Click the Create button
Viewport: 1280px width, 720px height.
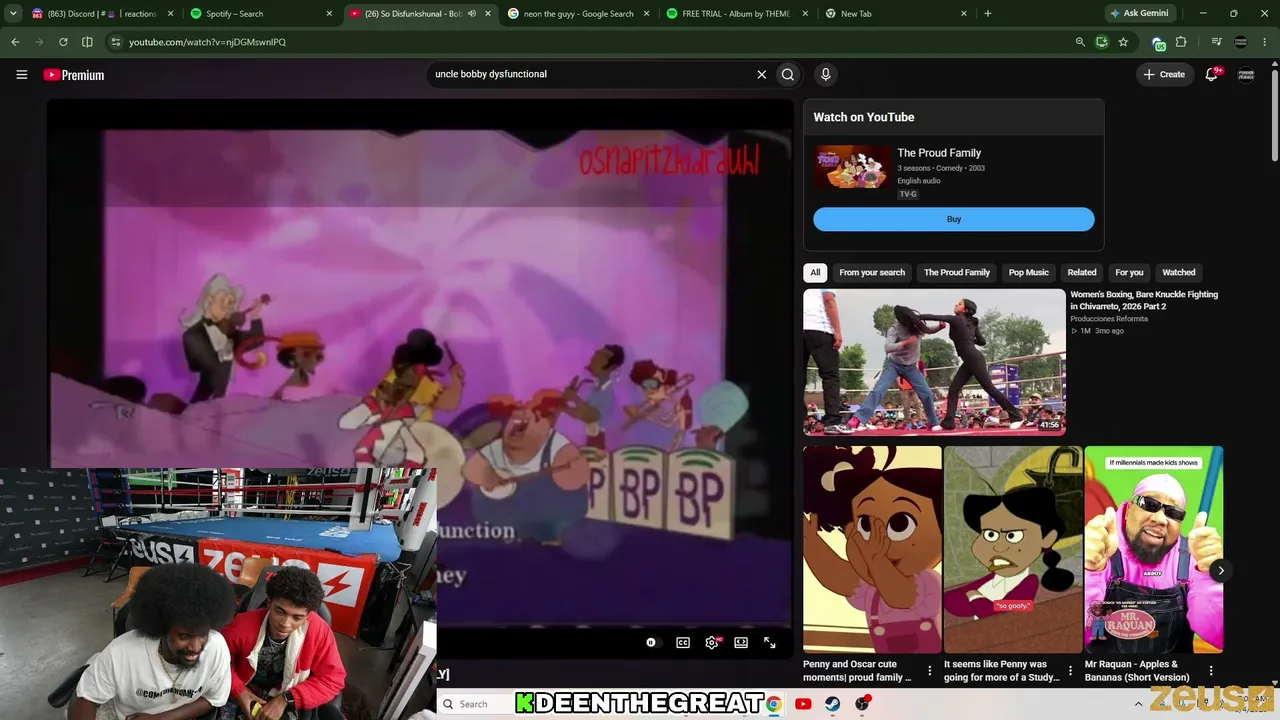[x=1165, y=74]
